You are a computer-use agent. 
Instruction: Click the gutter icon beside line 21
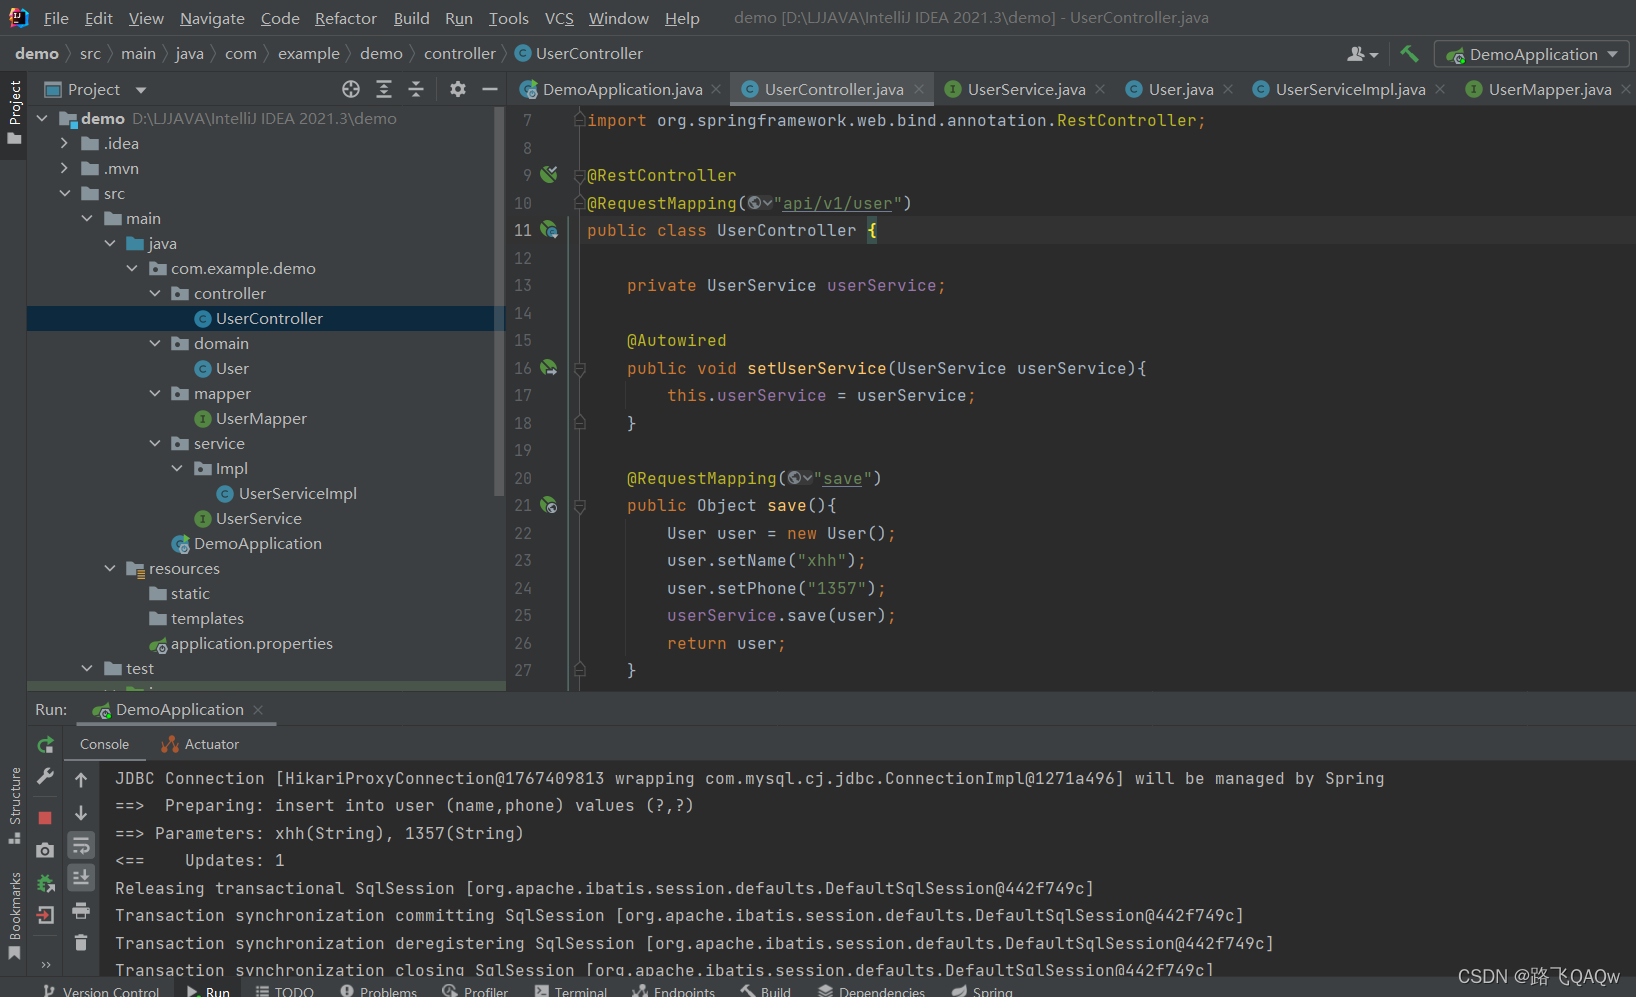point(549,505)
